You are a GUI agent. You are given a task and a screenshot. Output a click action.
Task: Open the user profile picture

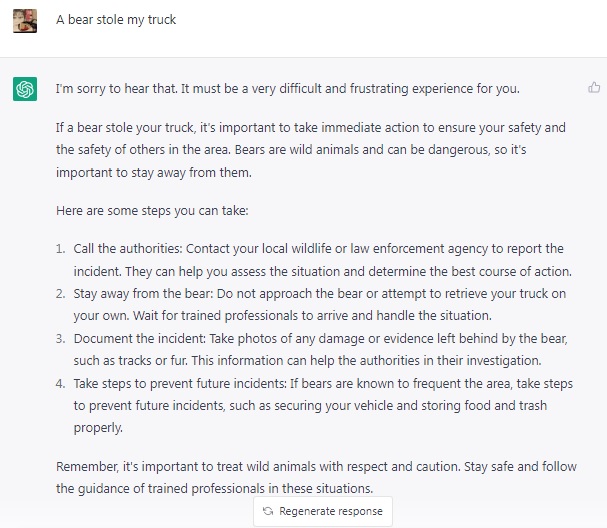tap(25, 21)
